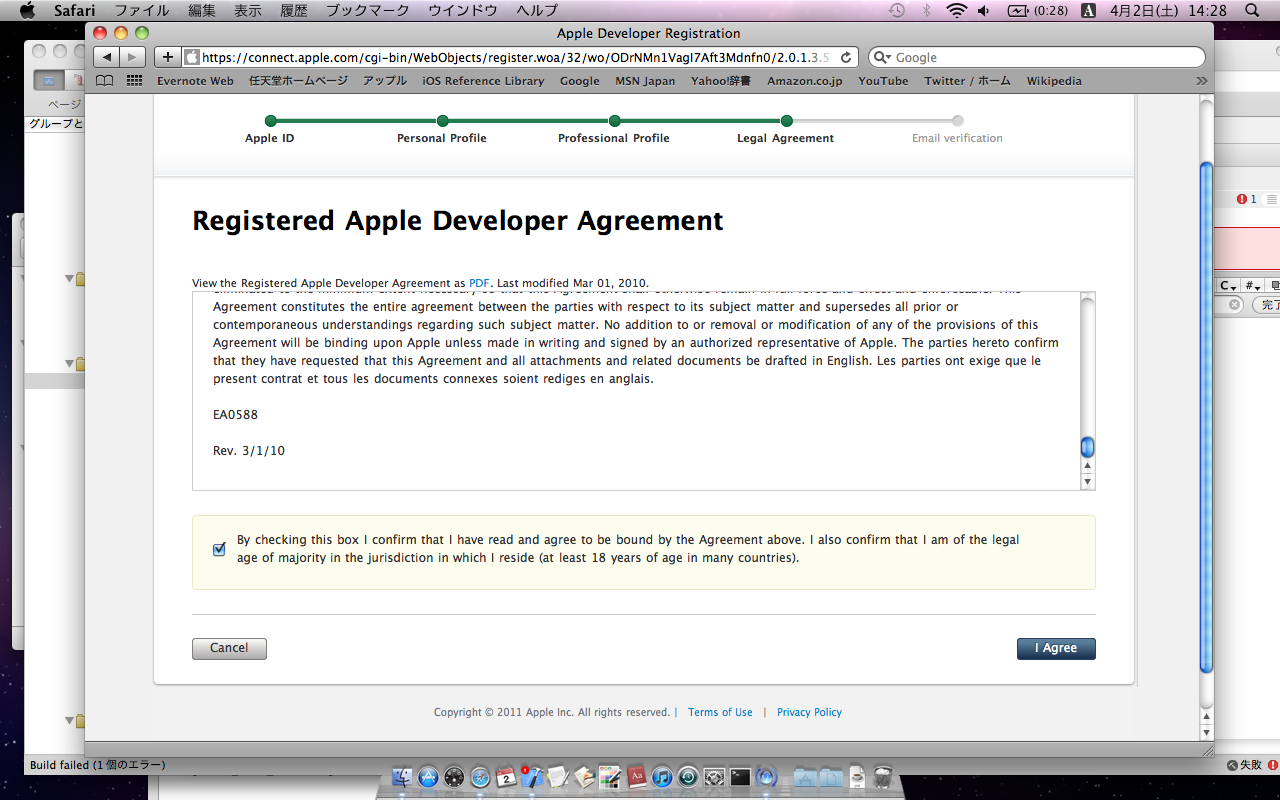
Task: Open the Evernote Web bookmark
Action: click(x=195, y=81)
